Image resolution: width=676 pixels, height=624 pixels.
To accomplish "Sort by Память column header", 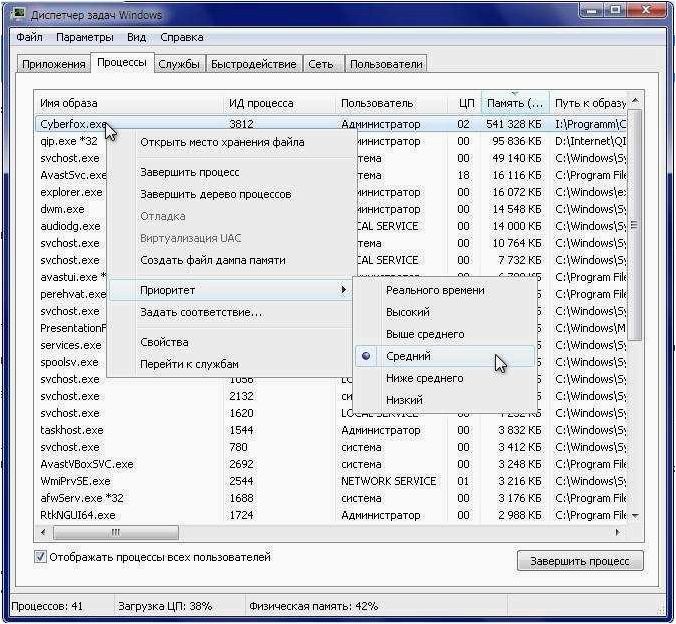I will click(x=514, y=103).
